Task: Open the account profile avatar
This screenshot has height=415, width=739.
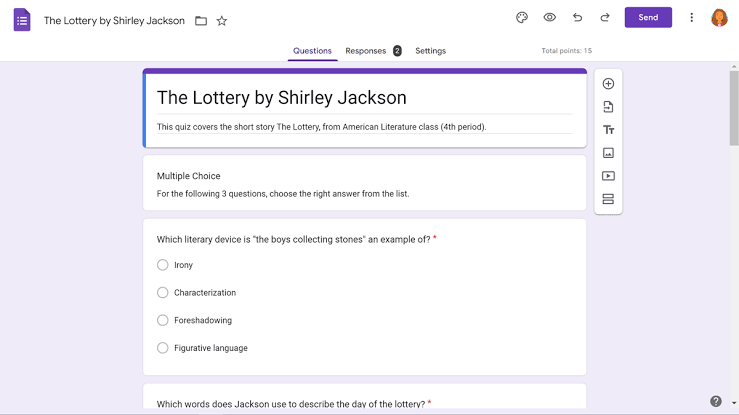Action: coord(719,18)
